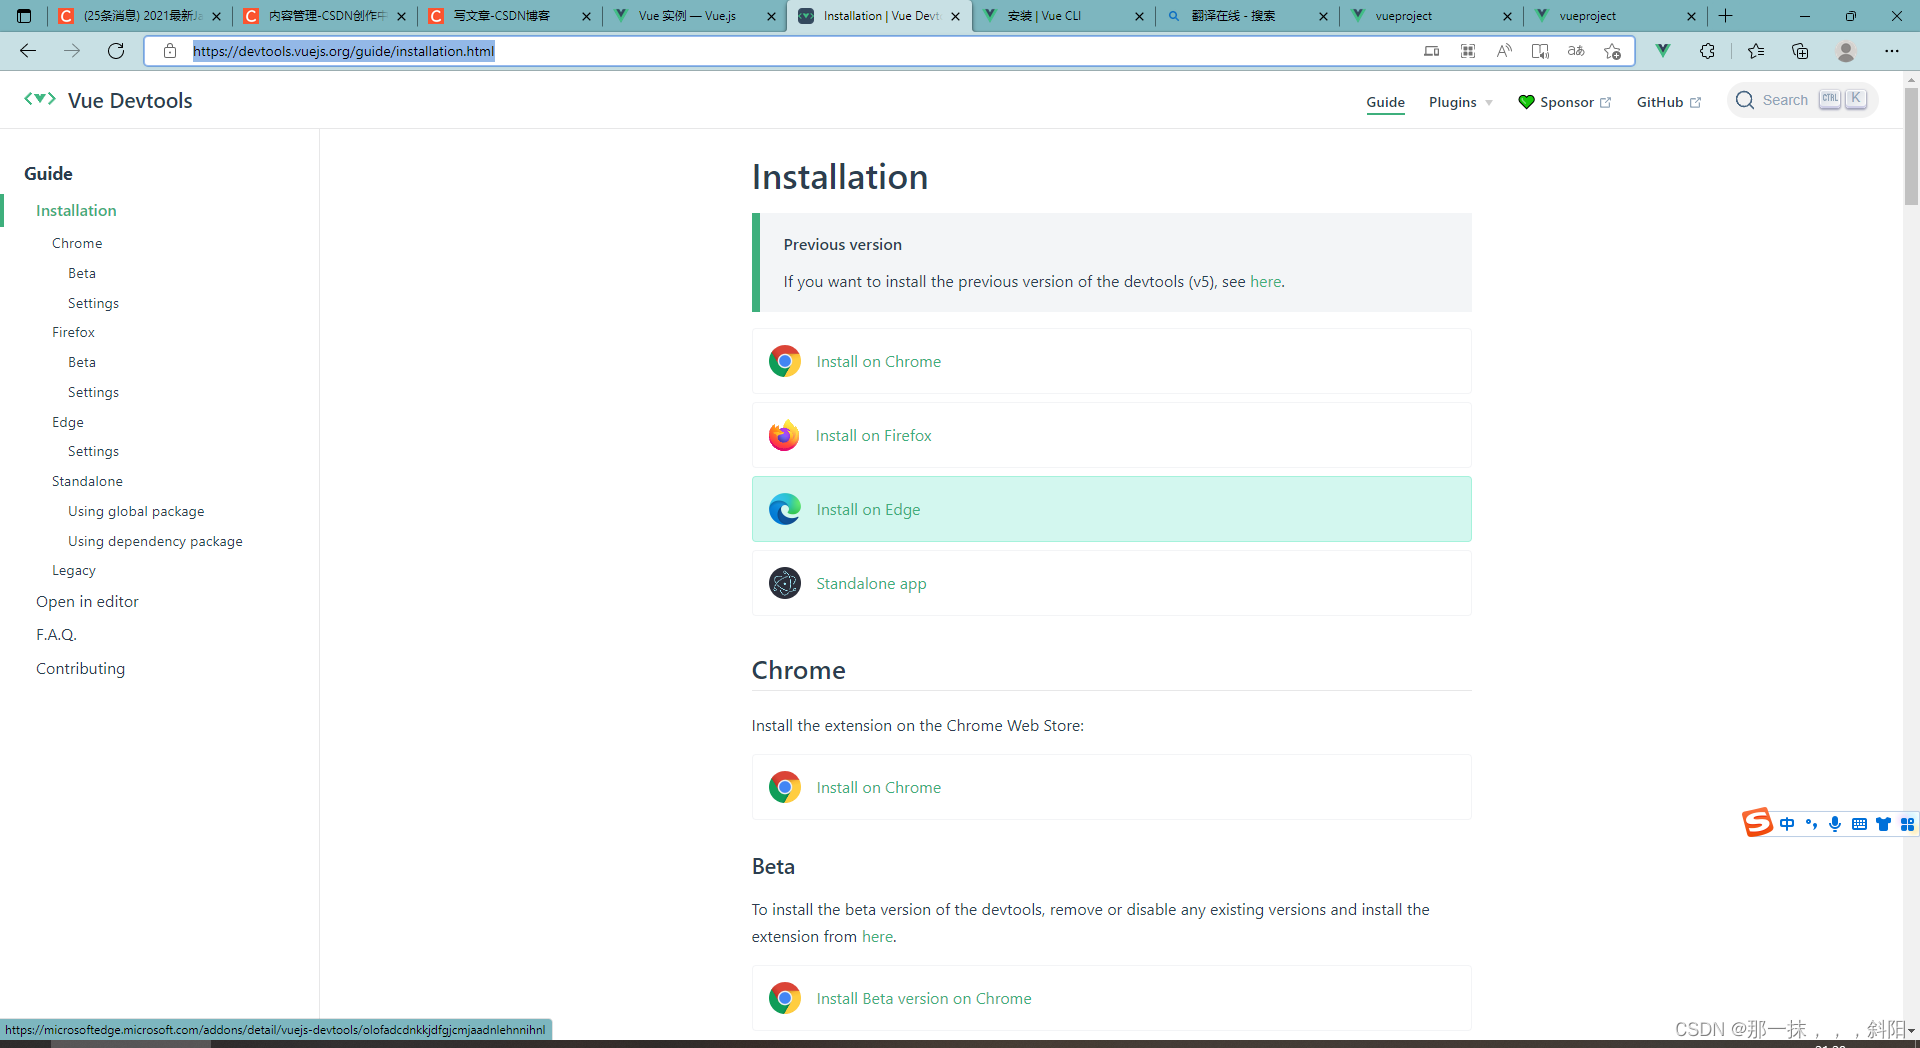
Task: Open Sogou toolbox grid icon
Action: tap(1907, 824)
